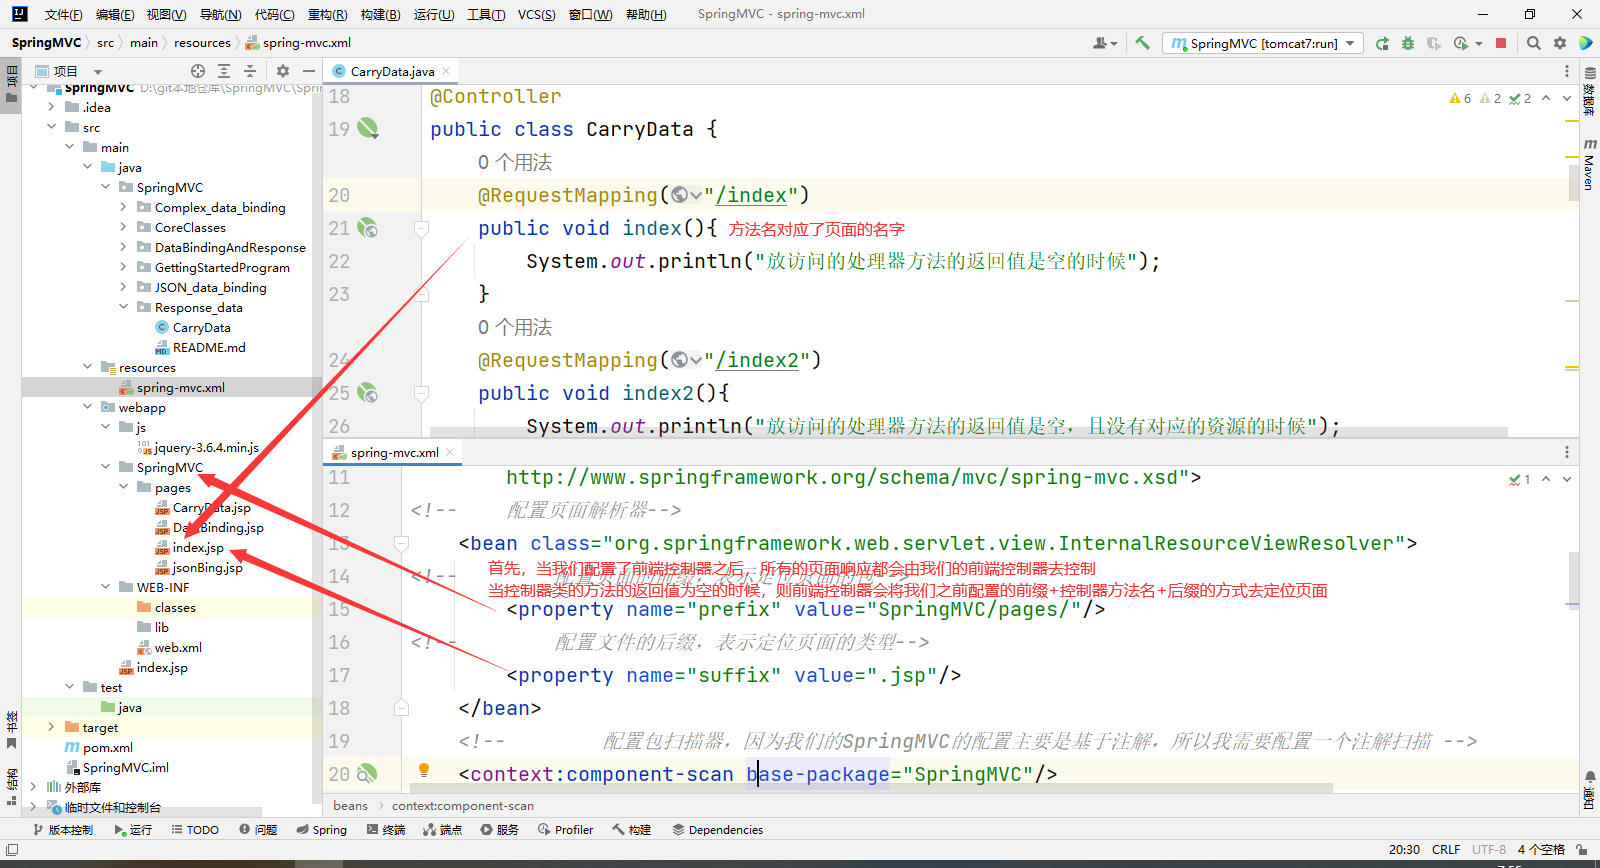This screenshot has width=1600, height=868.
Task: Switch to the CarryData.java editor tab
Action: pyautogui.click(x=392, y=71)
